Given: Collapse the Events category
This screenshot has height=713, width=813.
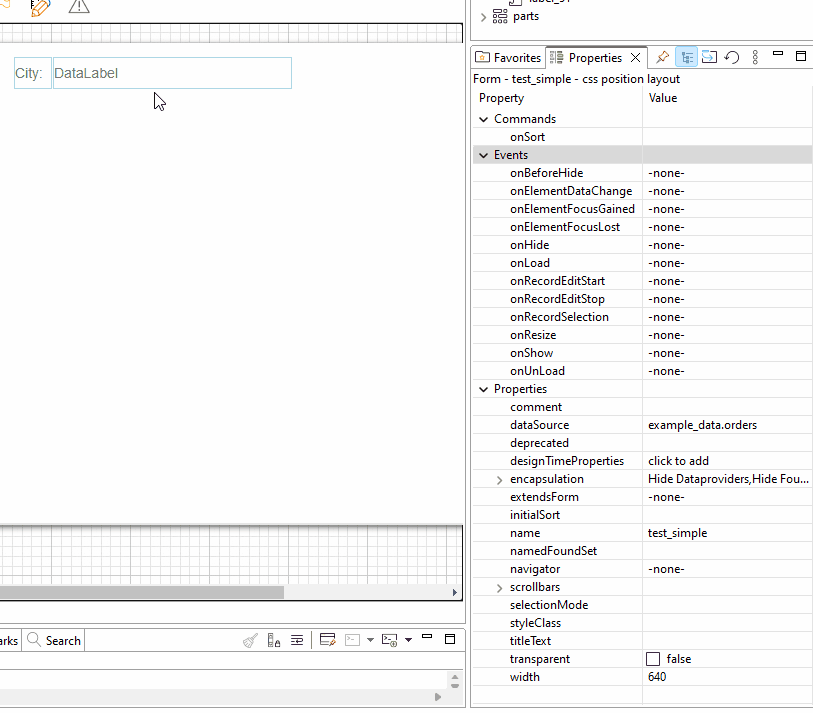Looking at the screenshot, I should [x=483, y=155].
